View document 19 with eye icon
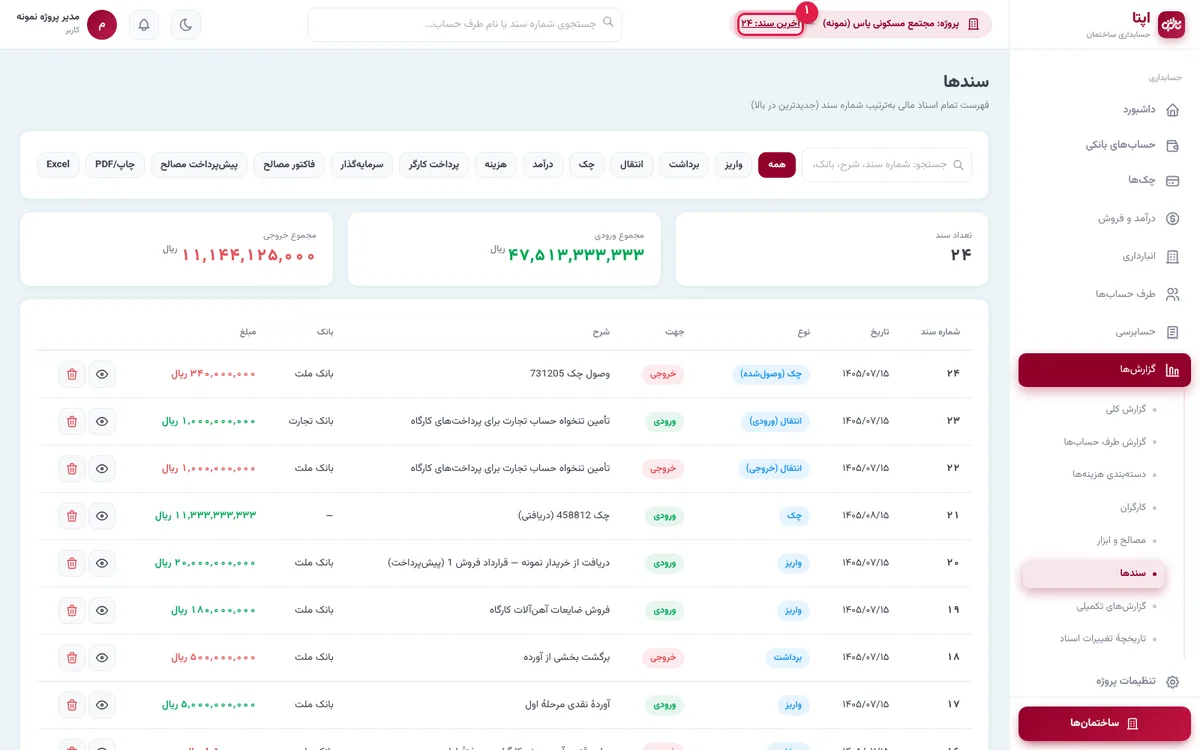This screenshot has width=1200, height=750. coord(102,610)
